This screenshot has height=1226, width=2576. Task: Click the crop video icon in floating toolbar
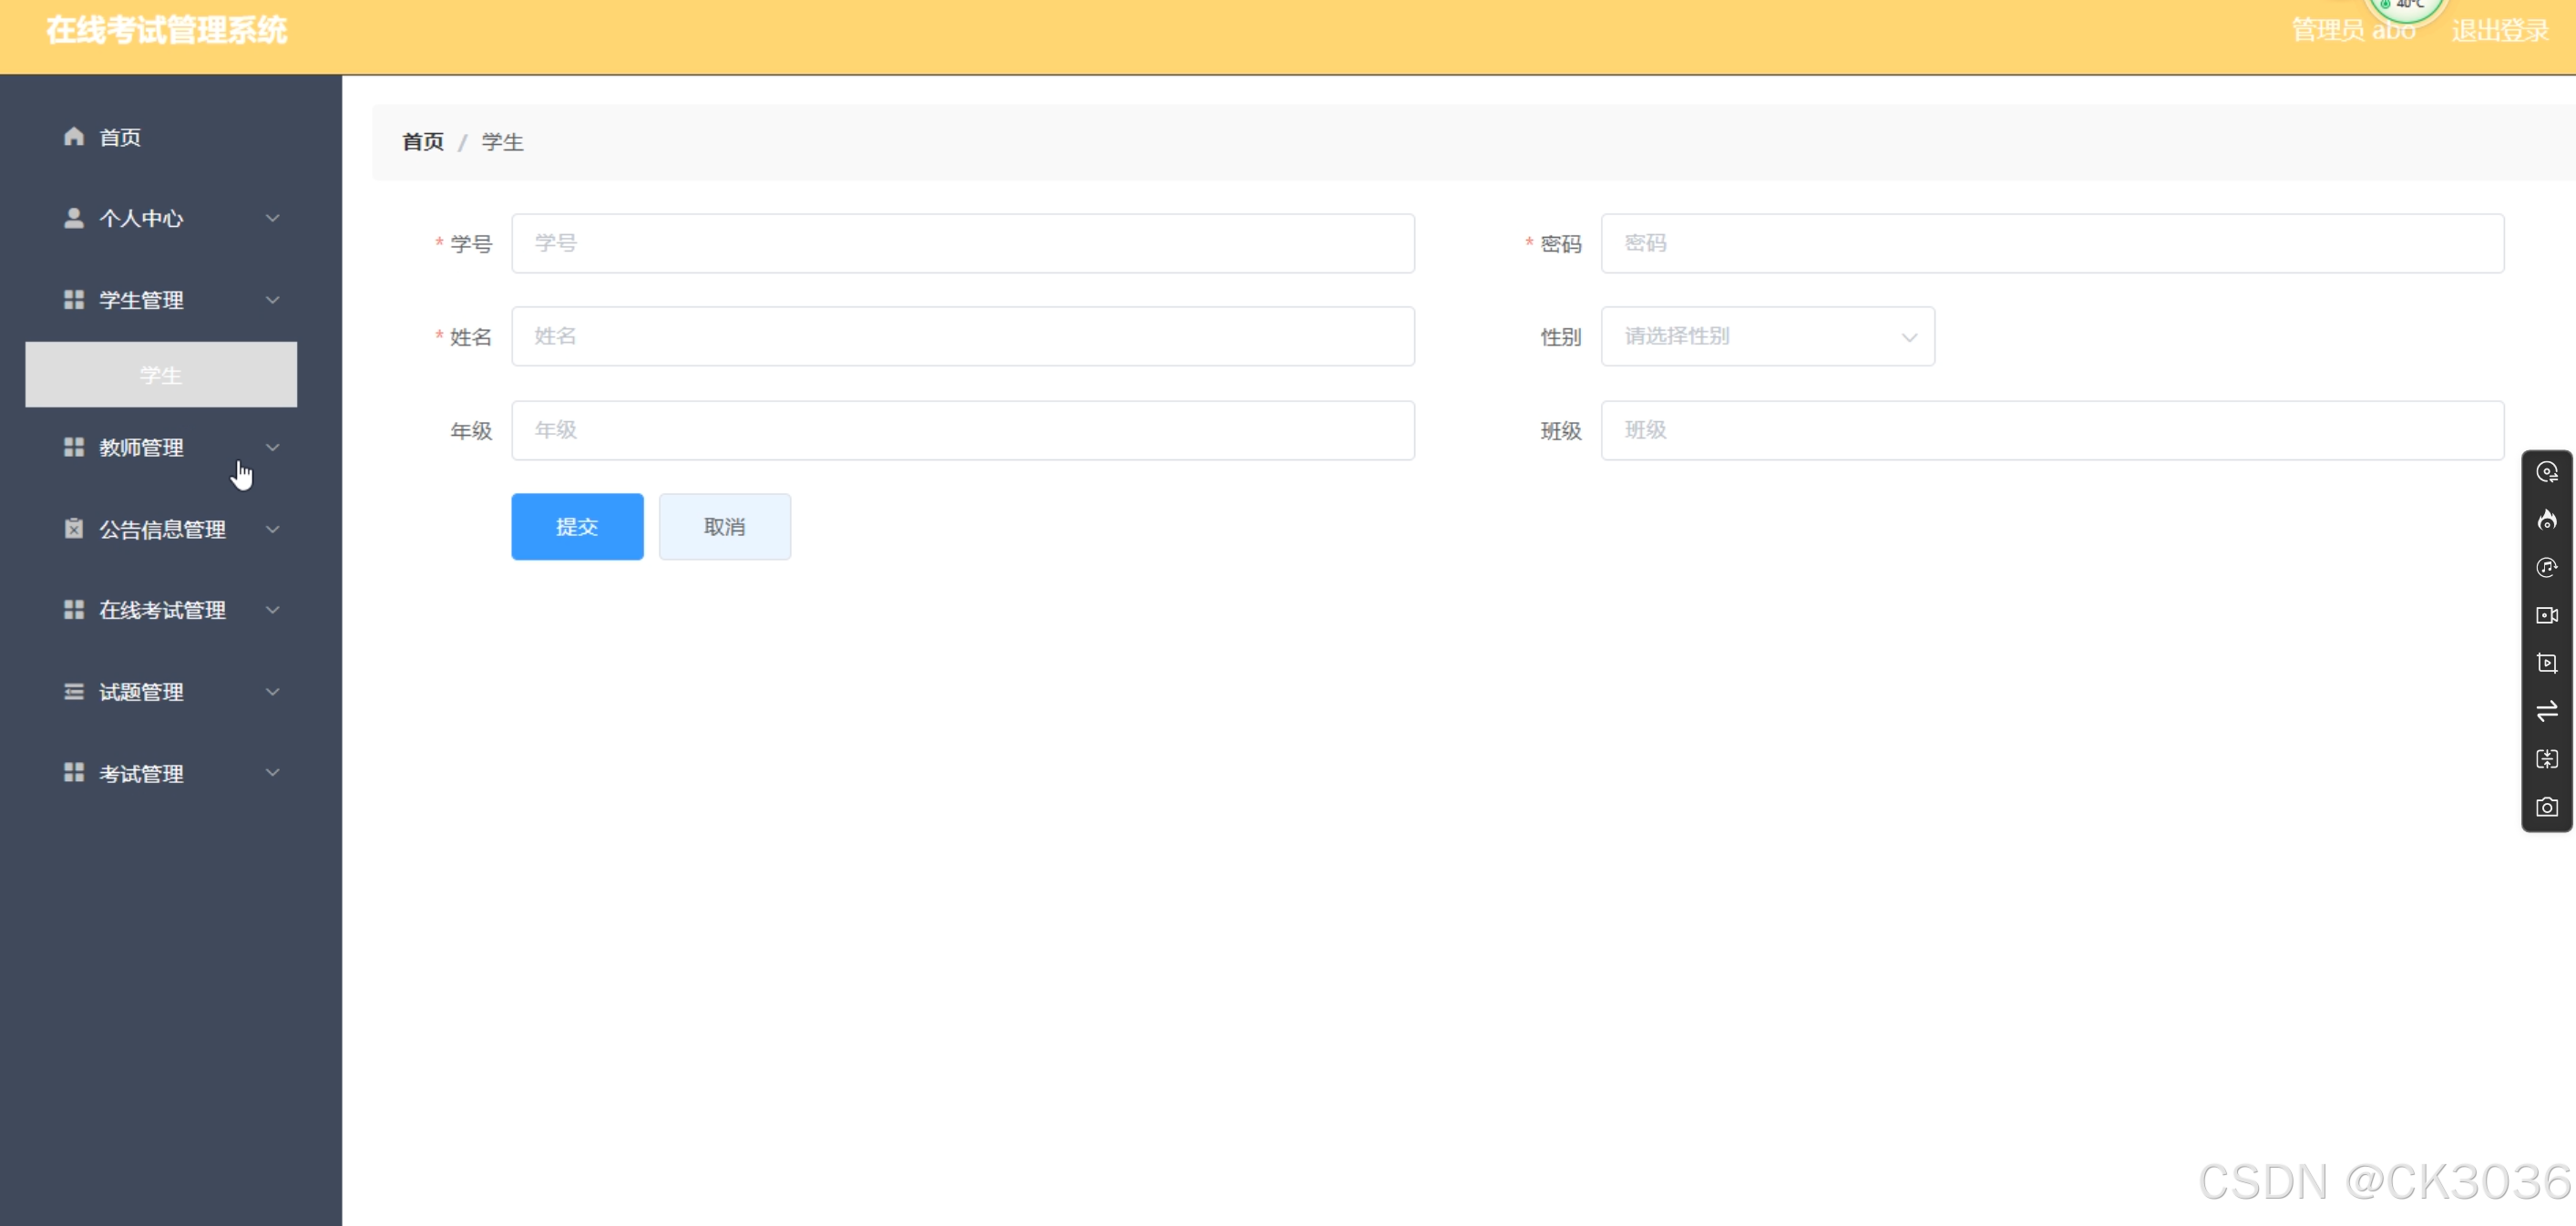click(x=2546, y=663)
